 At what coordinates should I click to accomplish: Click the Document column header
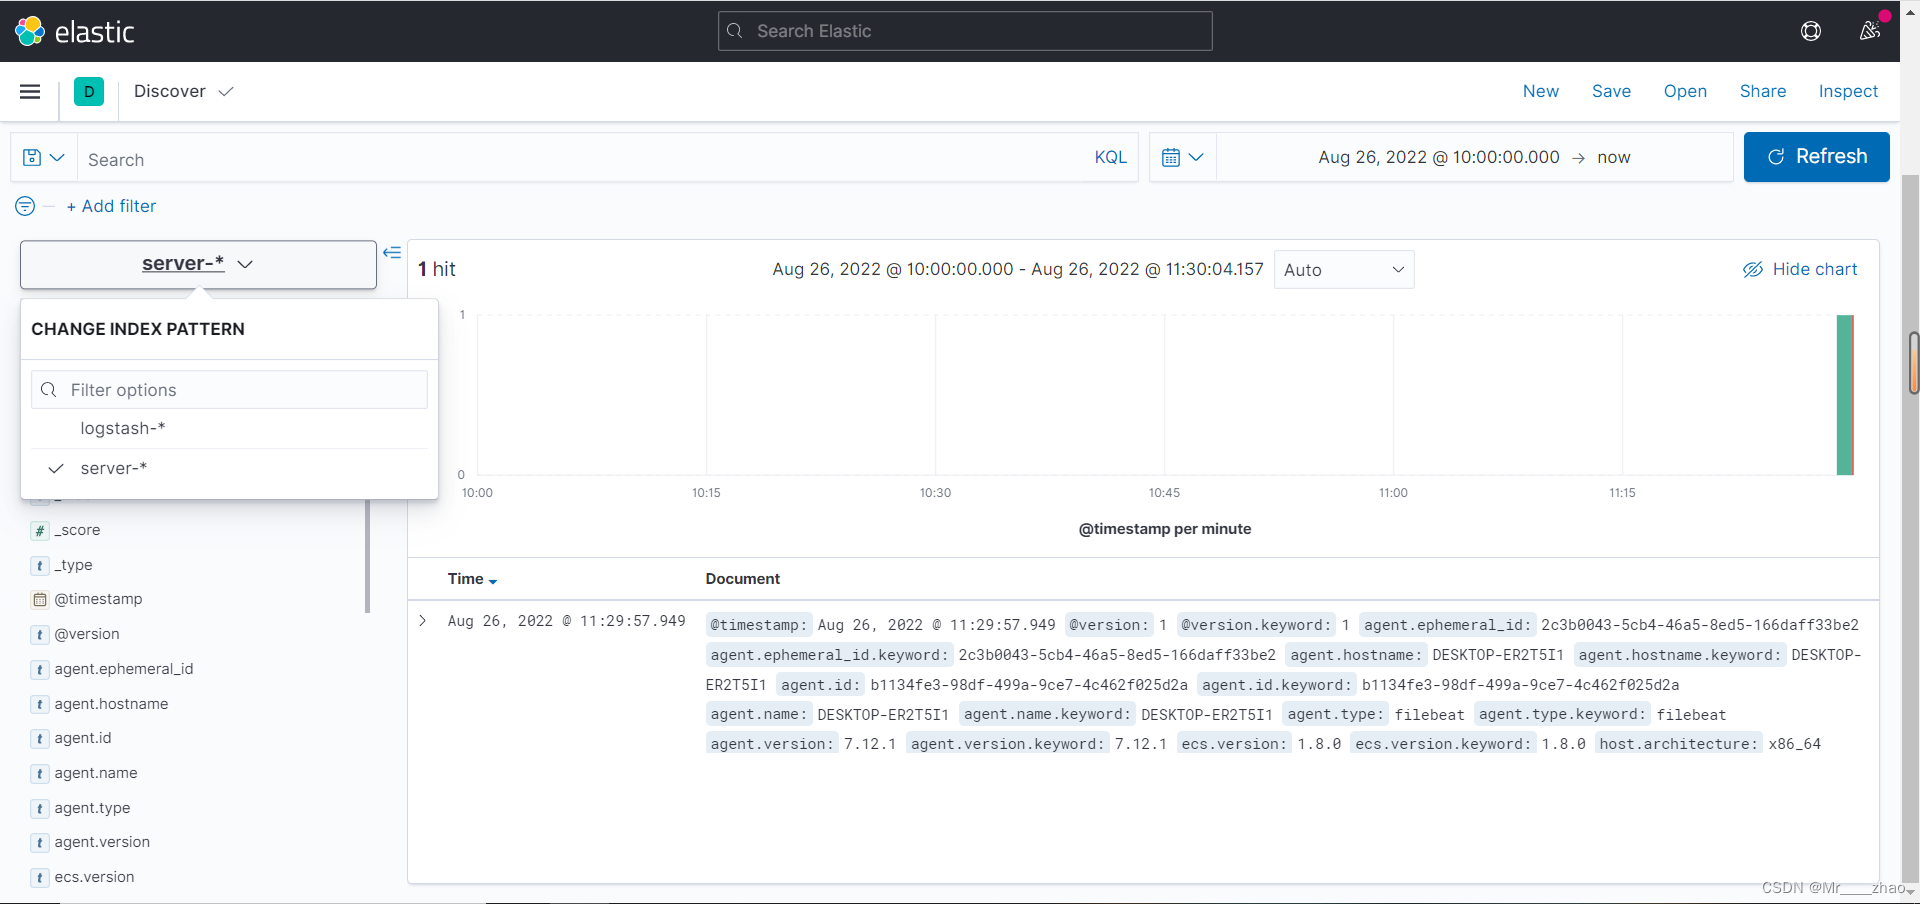pyautogui.click(x=742, y=579)
